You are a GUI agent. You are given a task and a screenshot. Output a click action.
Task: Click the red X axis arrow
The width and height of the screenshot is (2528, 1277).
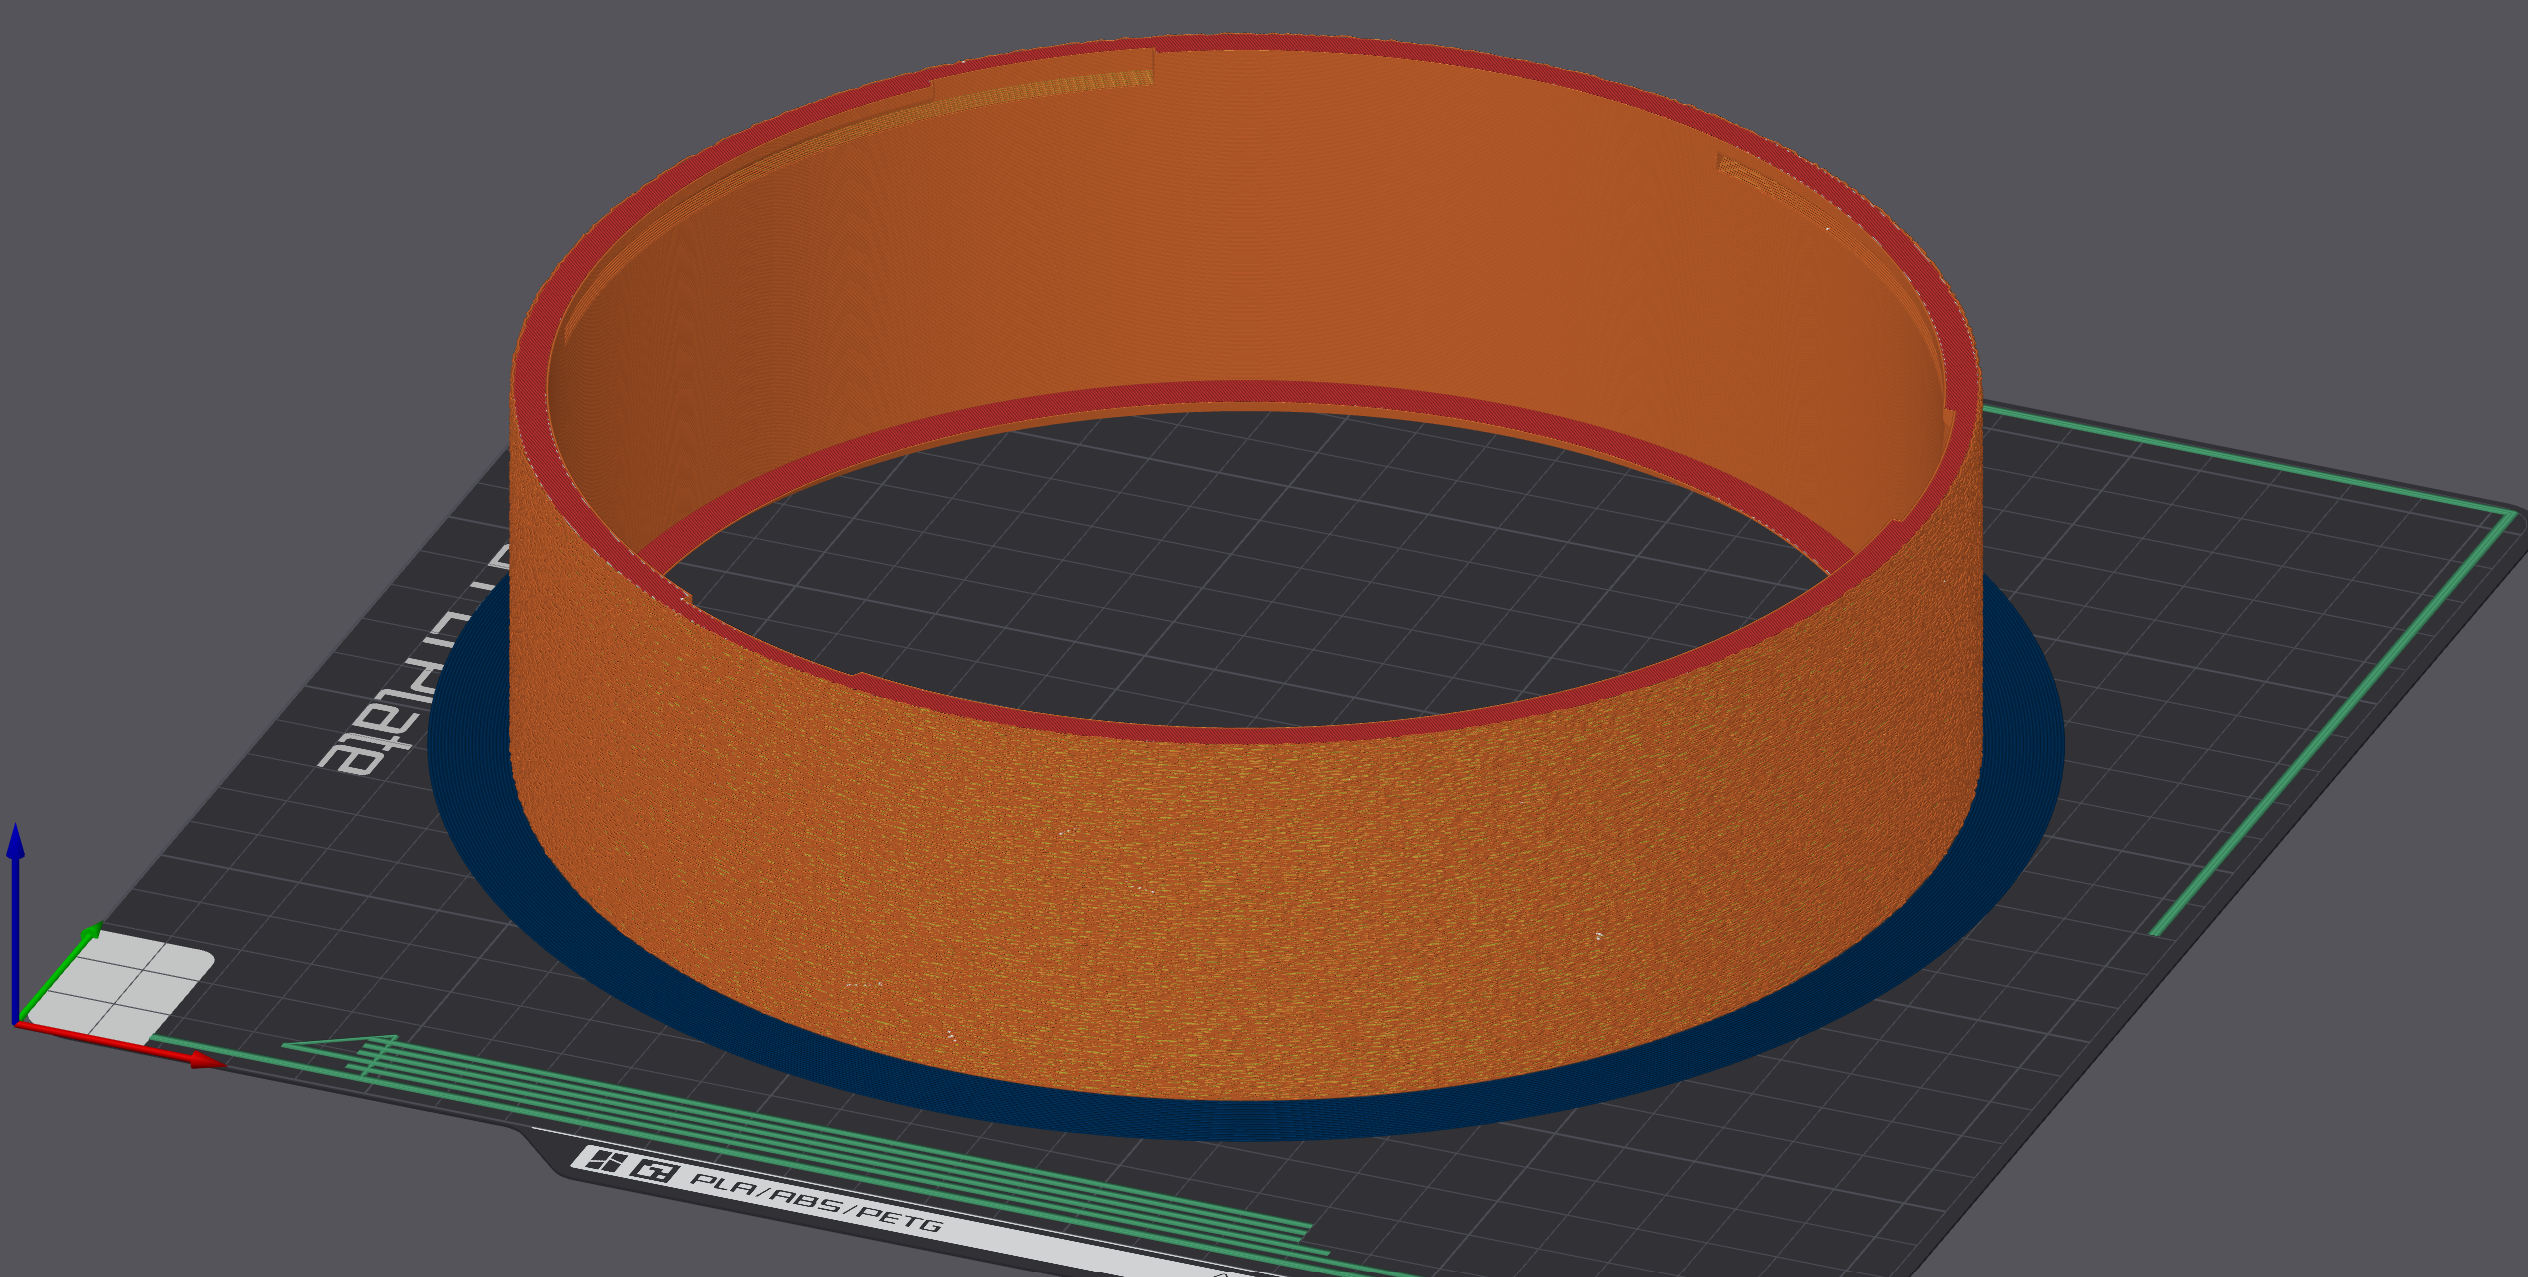point(120,1045)
